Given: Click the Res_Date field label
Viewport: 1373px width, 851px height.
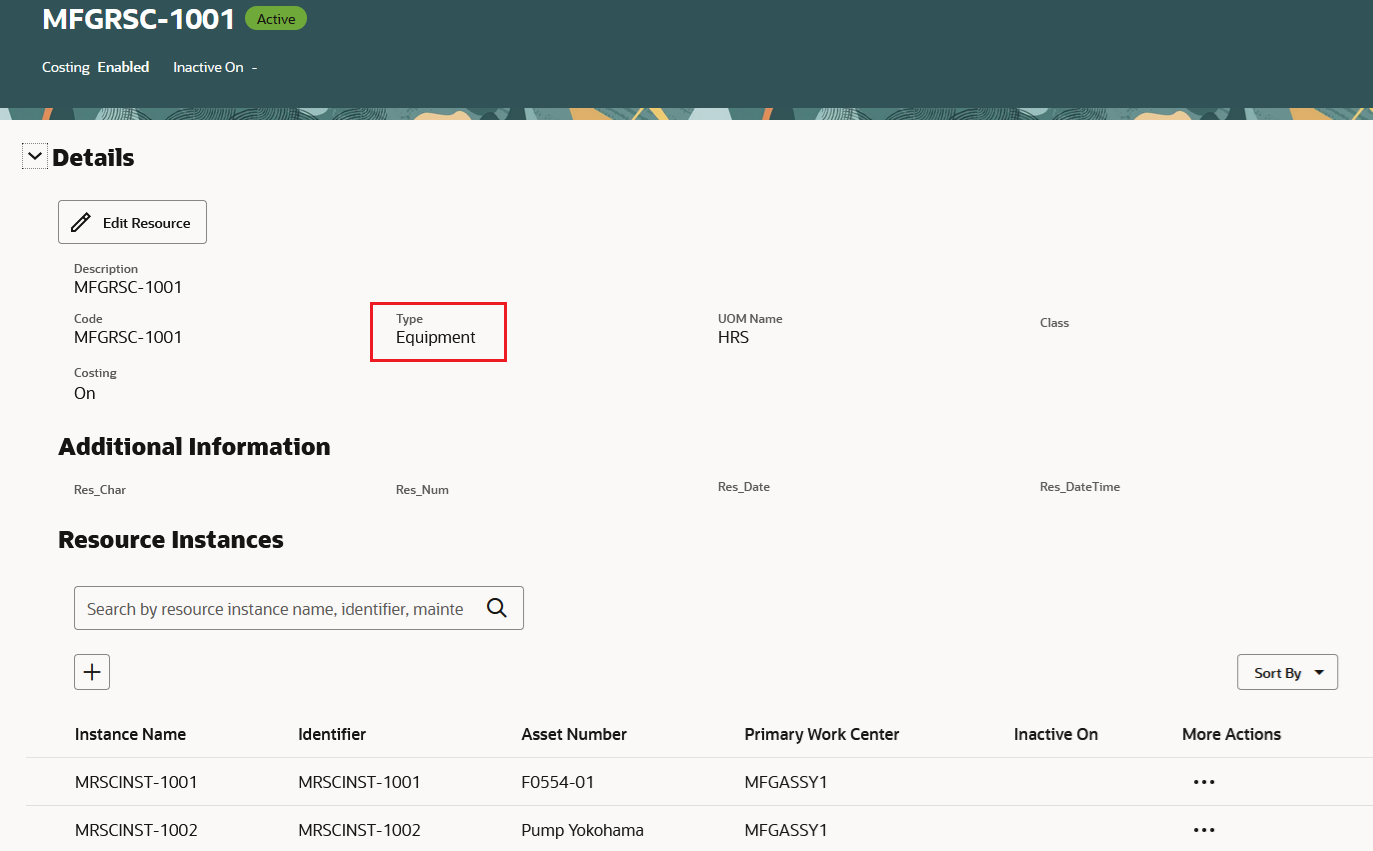Looking at the screenshot, I should coord(744,487).
